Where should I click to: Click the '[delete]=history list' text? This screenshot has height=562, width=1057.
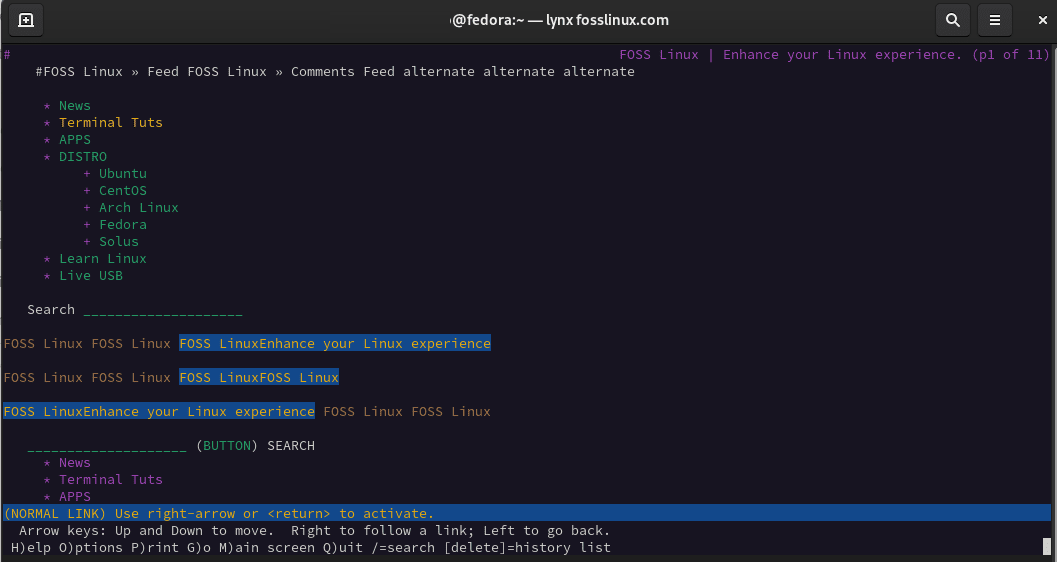[x=527, y=548]
